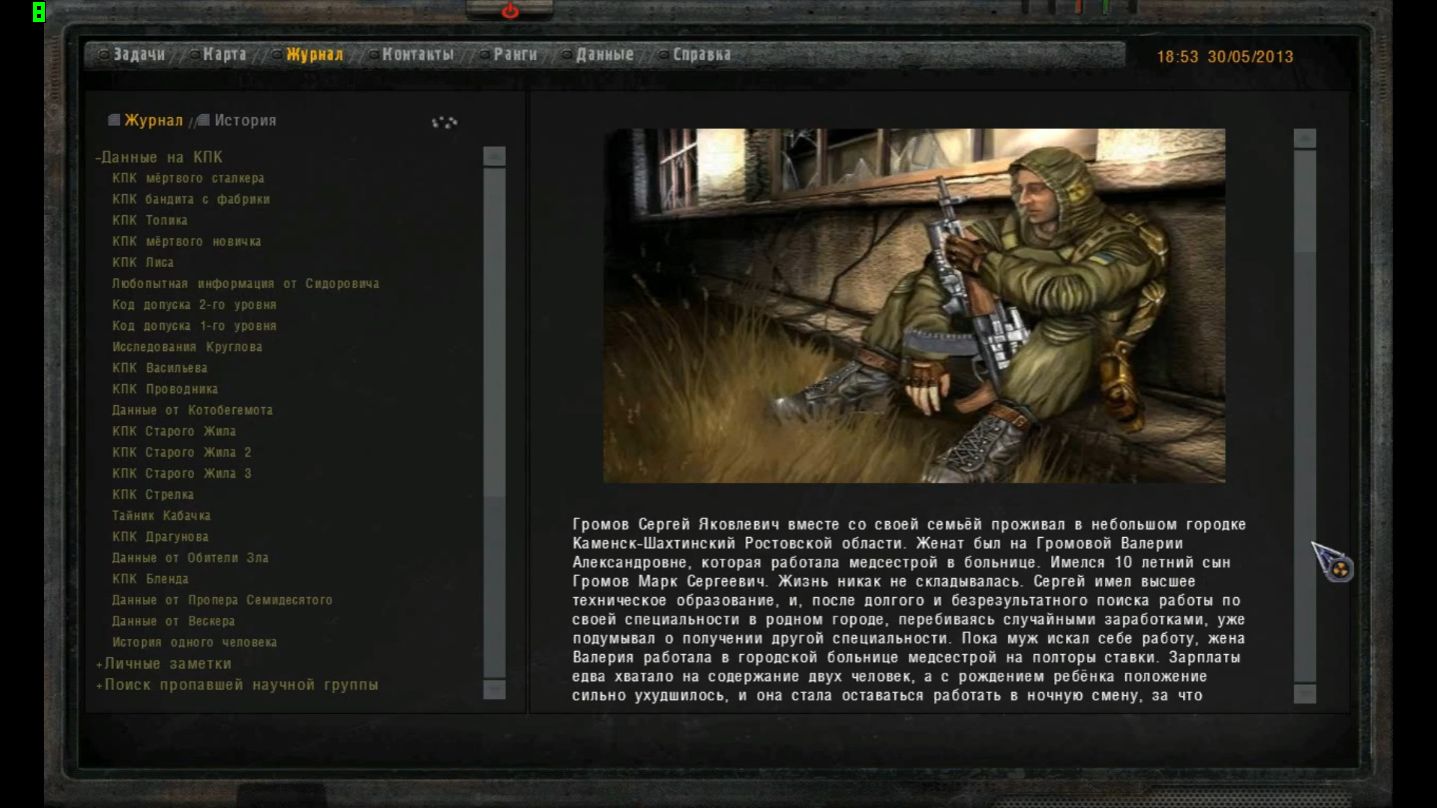
Task: Open the Справка tab
Action: tap(701, 55)
